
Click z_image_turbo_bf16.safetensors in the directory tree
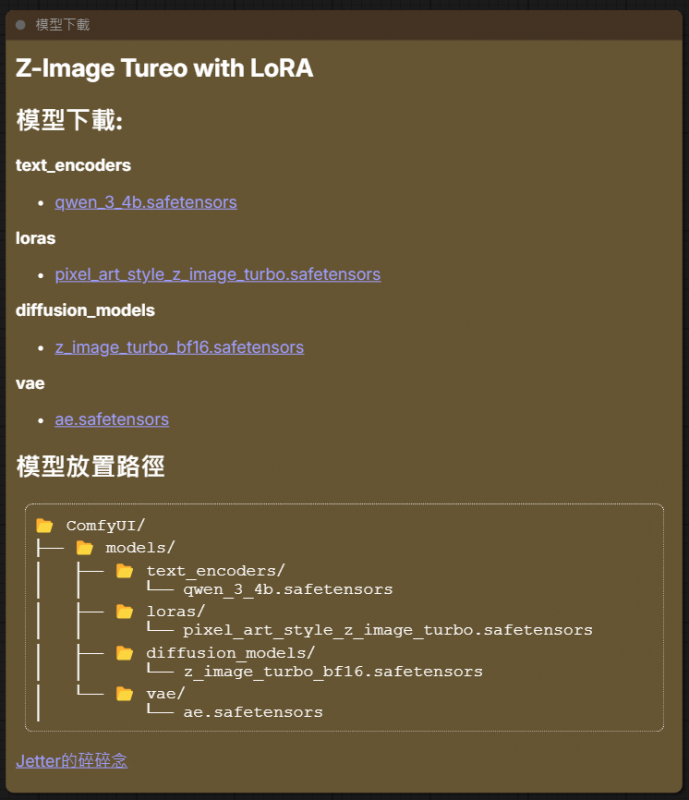pos(333,672)
